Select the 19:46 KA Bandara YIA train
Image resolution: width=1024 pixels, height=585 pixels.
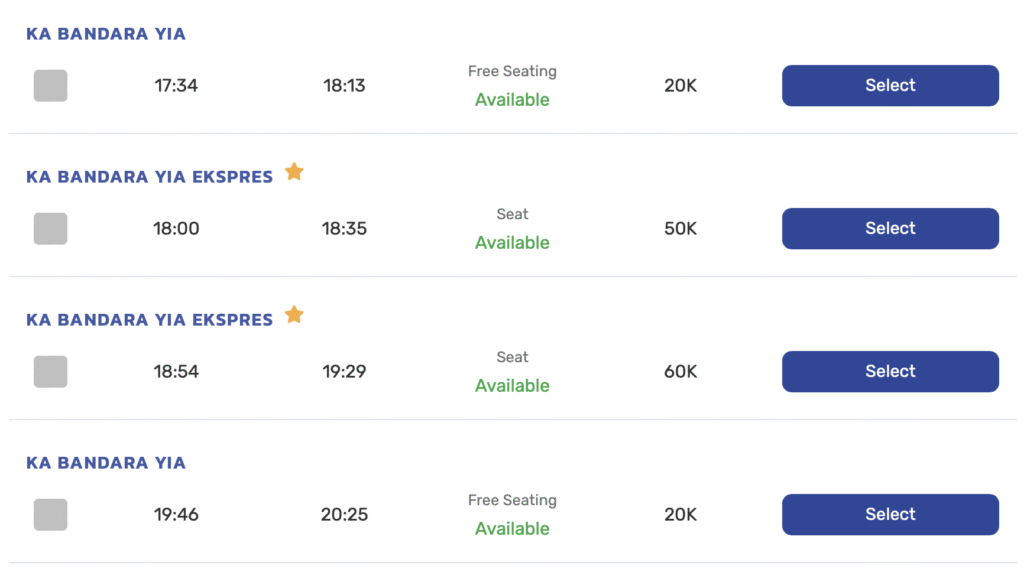tap(890, 515)
